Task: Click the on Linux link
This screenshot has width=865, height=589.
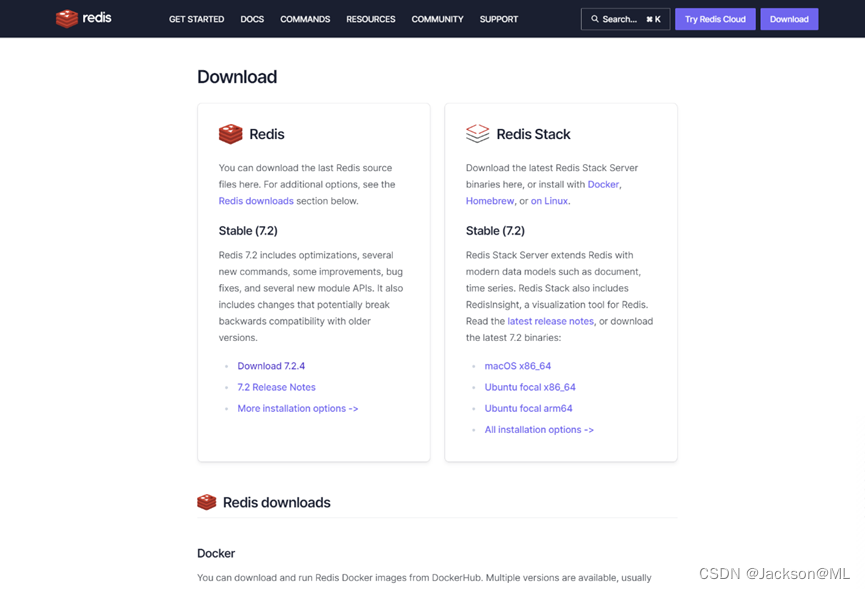Action: pyautogui.click(x=549, y=201)
